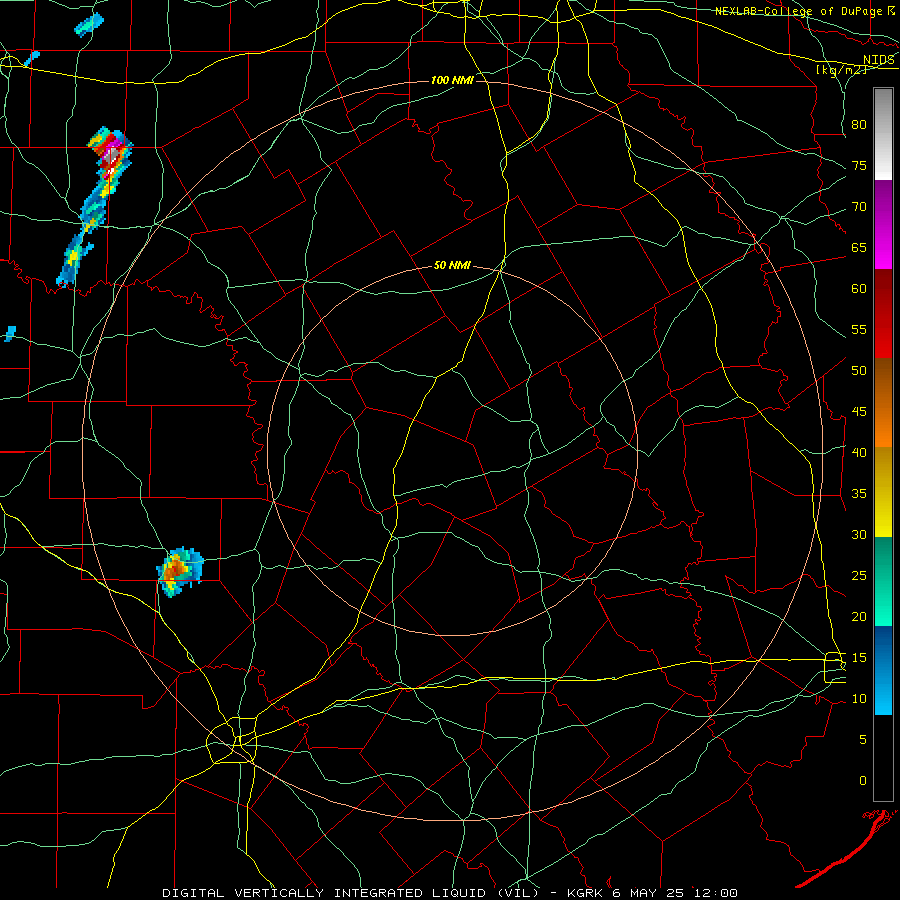Select the "60" value on the VIL scale
This screenshot has height=900, width=900.
(859, 289)
